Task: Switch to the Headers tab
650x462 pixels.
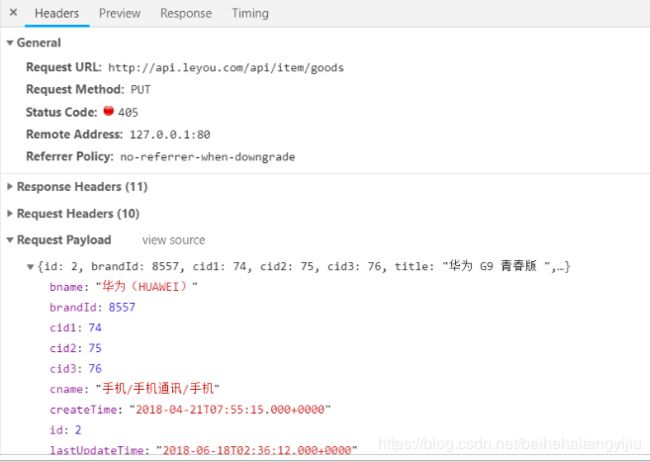Action: [x=57, y=13]
